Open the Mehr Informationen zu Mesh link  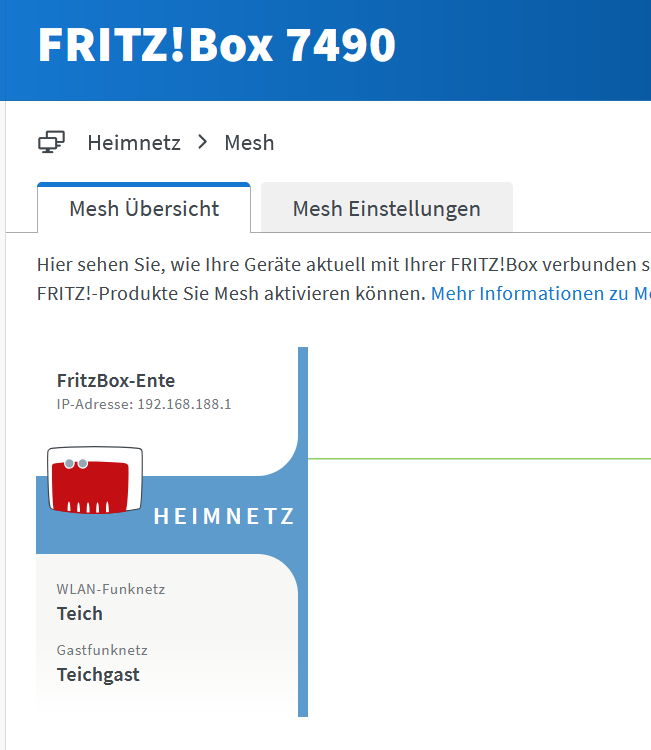541,293
